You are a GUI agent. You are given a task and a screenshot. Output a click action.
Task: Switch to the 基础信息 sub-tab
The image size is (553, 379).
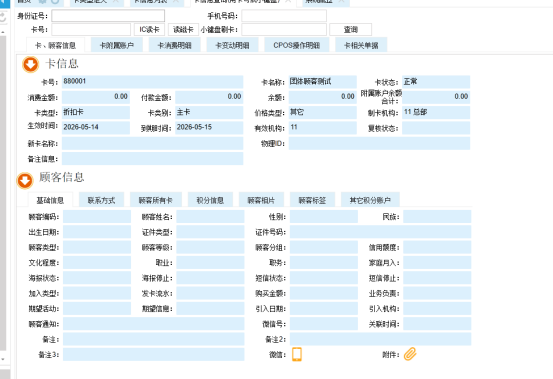(50, 200)
